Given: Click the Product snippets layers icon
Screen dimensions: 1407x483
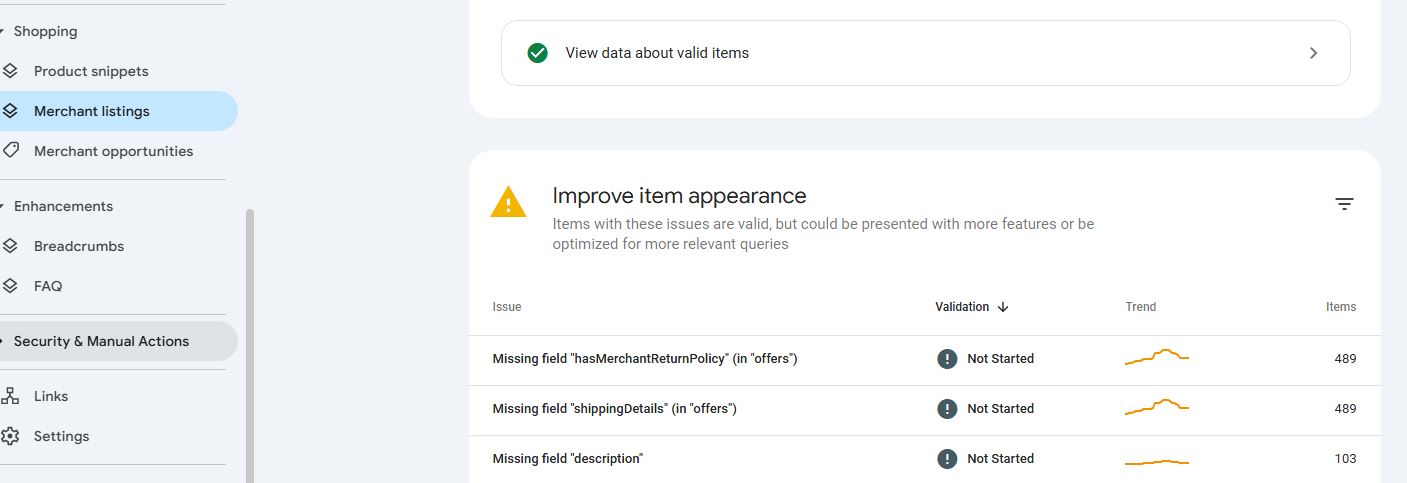Looking at the screenshot, I should (x=10, y=71).
